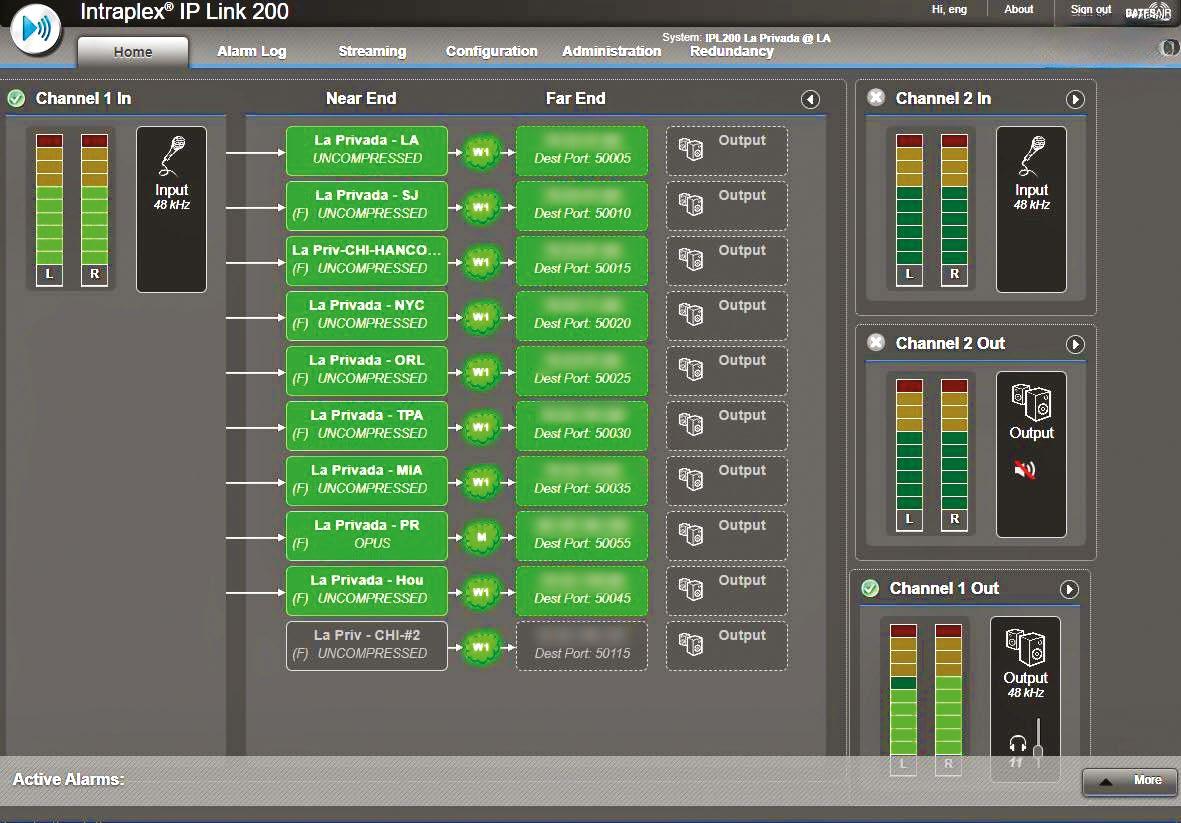Open the far end box with Dest Port 50055
This screenshot has width=1181, height=823.
tap(581, 535)
